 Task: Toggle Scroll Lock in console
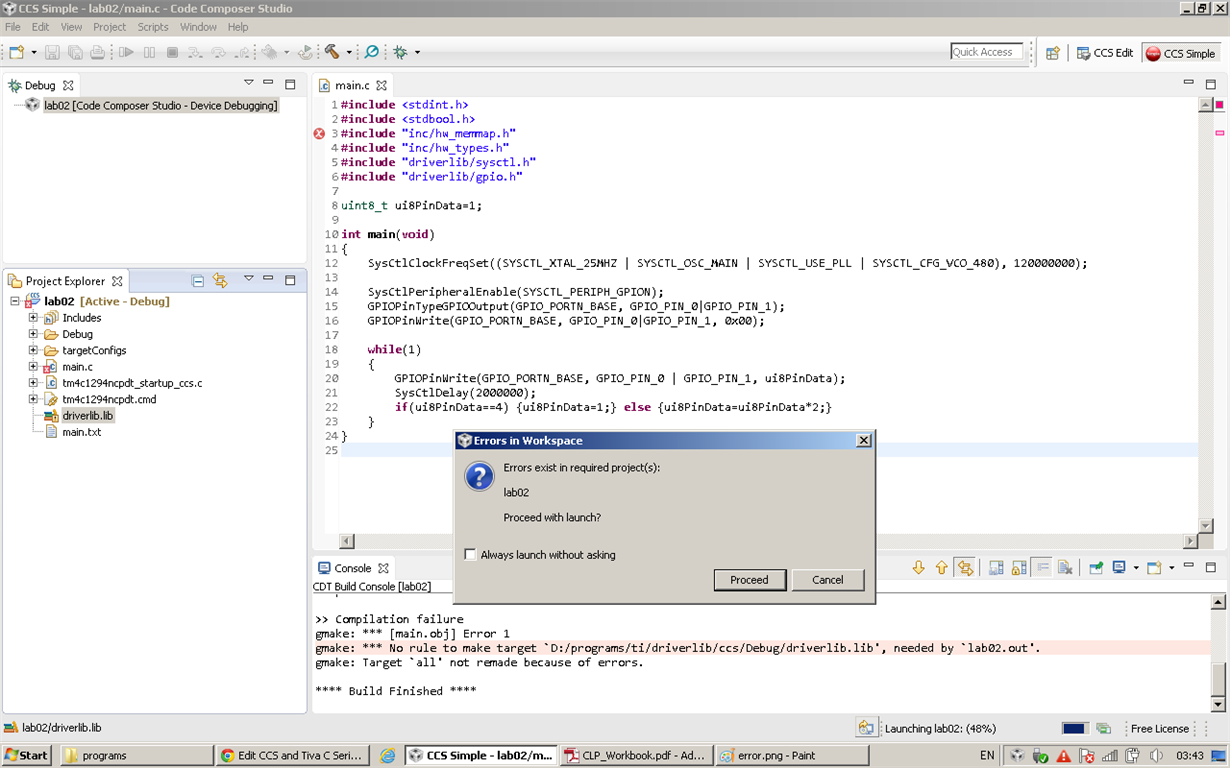(x=1019, y=568)
